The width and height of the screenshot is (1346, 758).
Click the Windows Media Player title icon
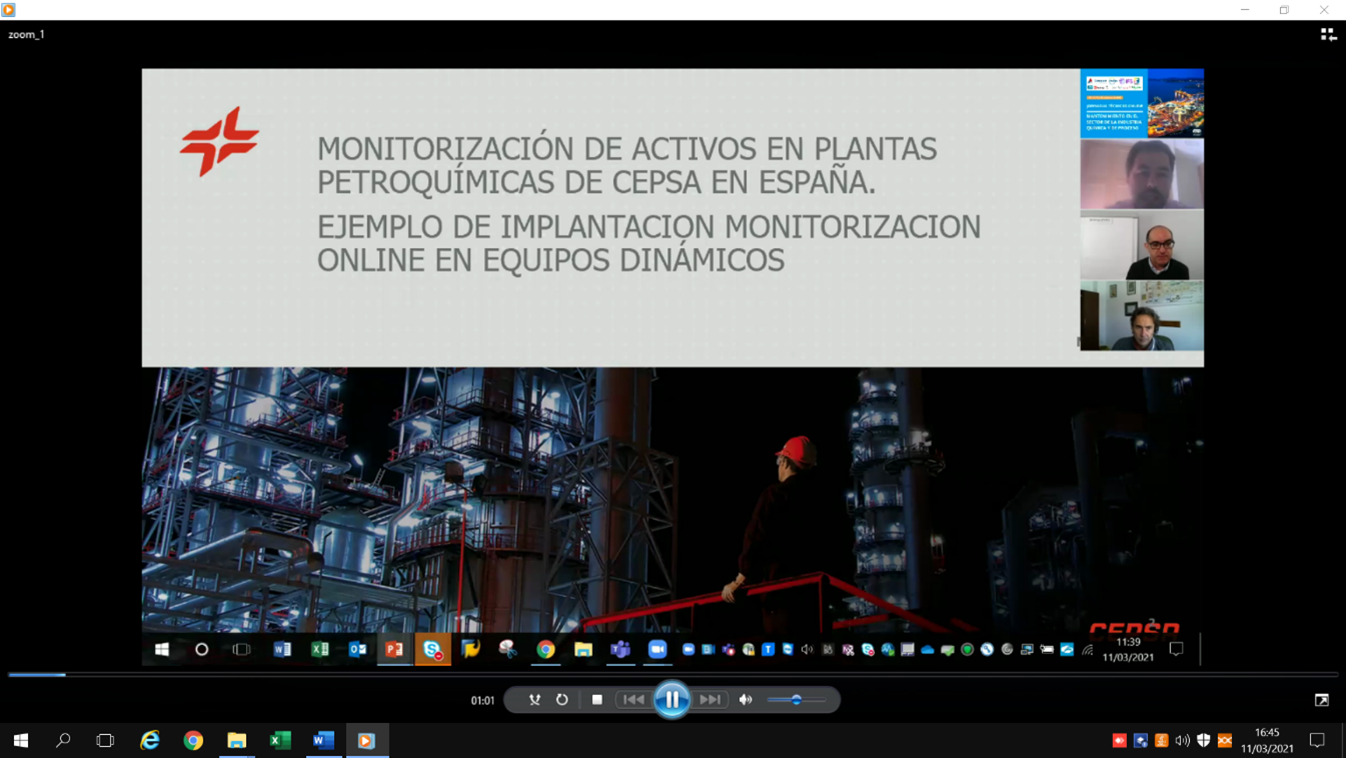(9, 9)
